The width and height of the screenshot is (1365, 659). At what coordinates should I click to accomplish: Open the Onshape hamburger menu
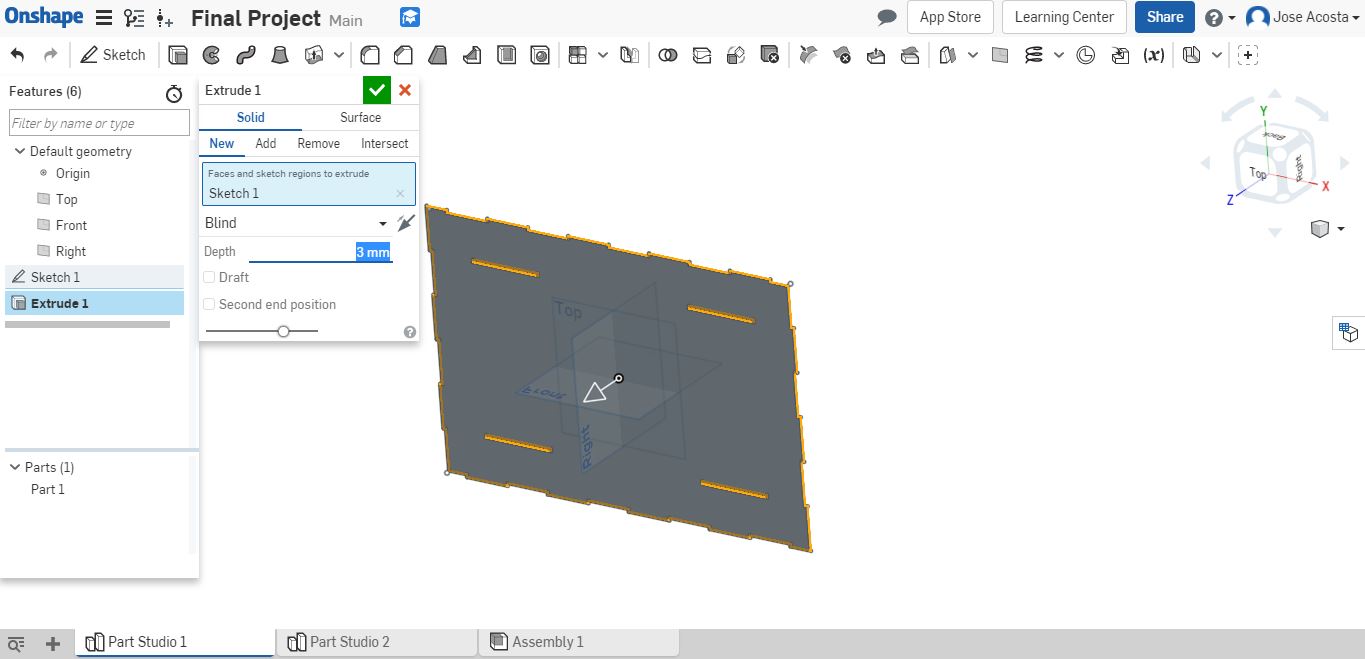103,17
